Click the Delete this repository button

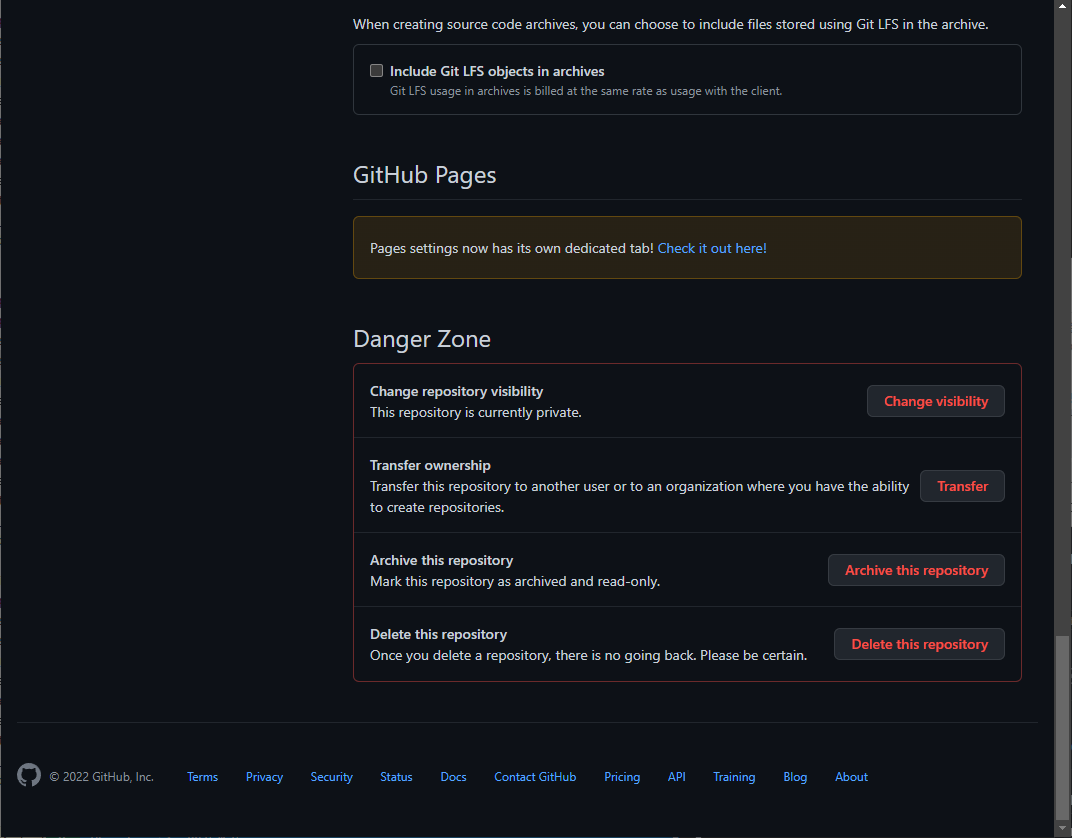pyautogui.click(x=919, y=644)
